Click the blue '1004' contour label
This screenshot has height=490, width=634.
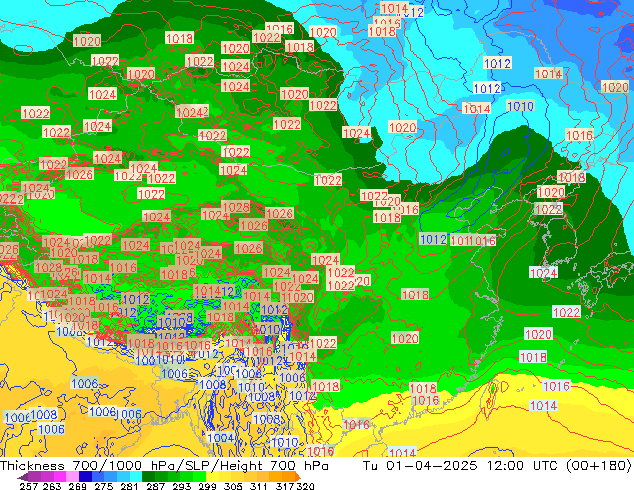[220, 438]
